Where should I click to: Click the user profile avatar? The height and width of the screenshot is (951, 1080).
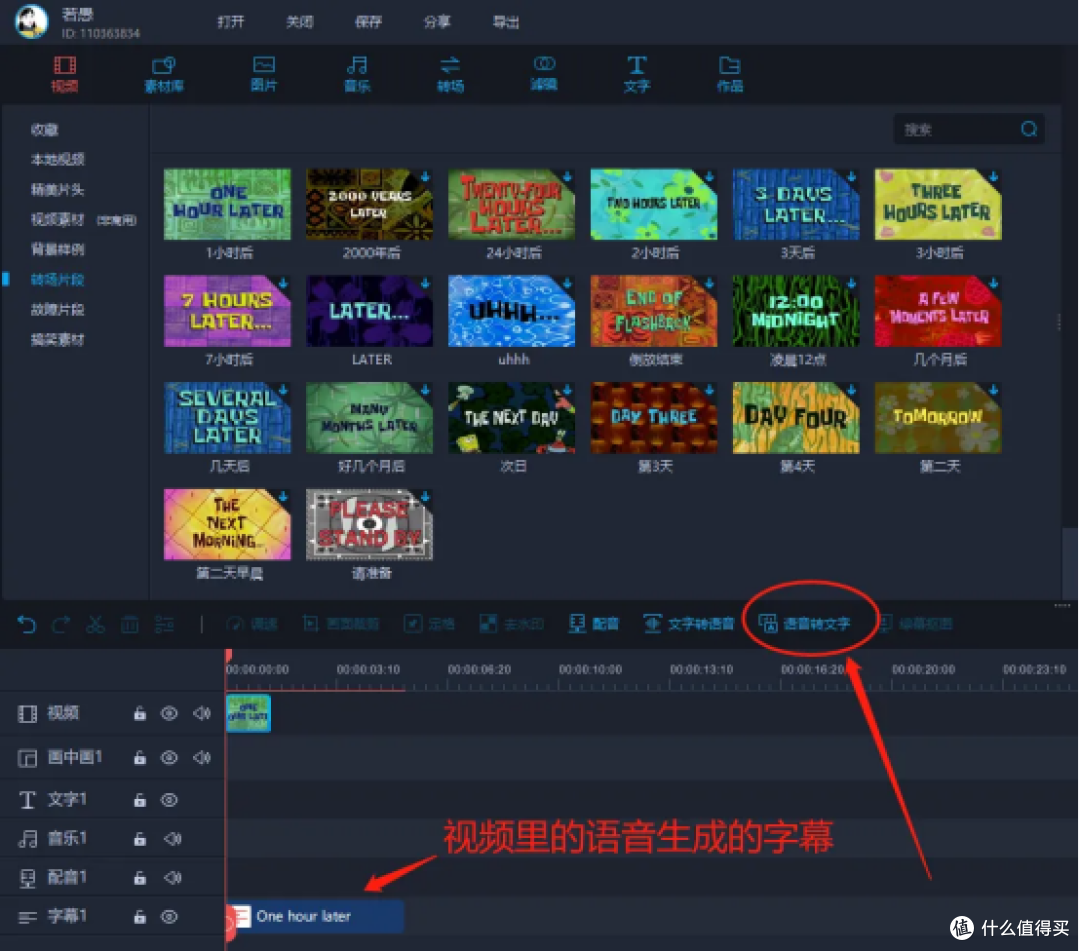pos(32,21)
